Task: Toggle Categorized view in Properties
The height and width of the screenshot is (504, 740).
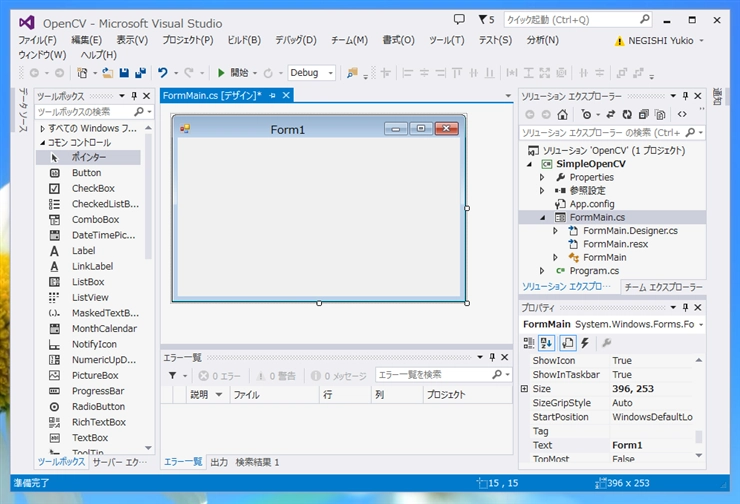Action: coord(529,343)
